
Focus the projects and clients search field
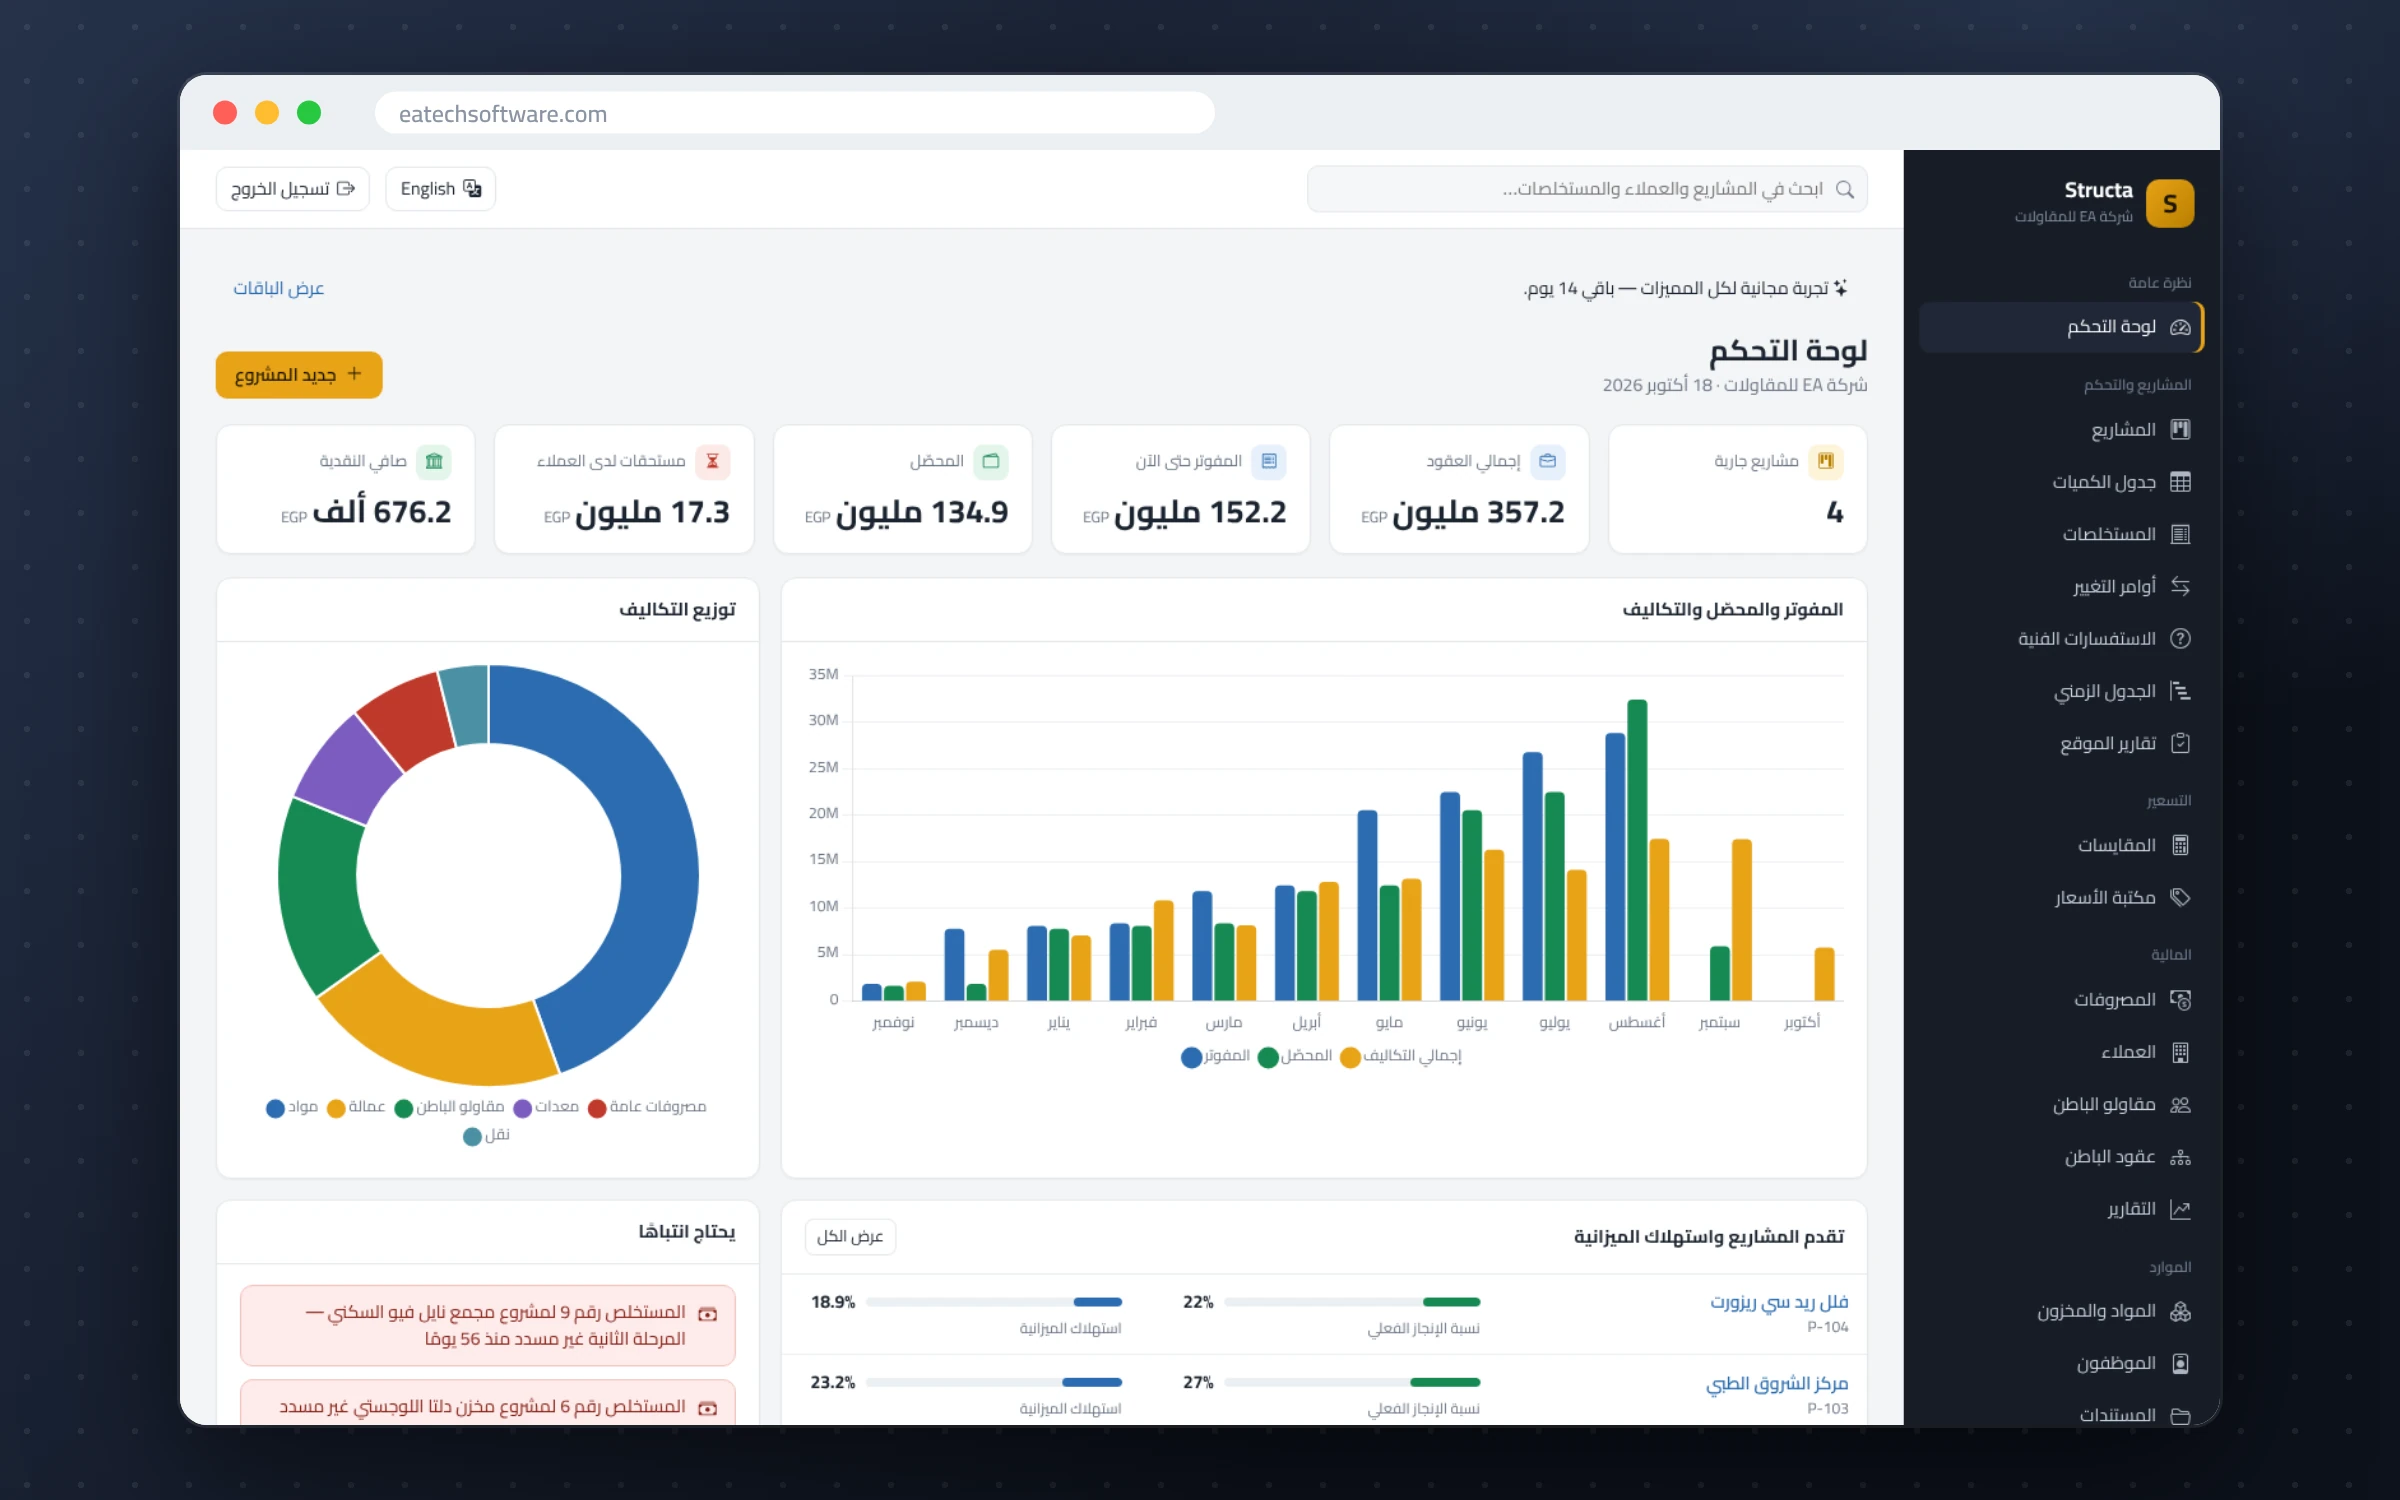[x=1587, y=189]
